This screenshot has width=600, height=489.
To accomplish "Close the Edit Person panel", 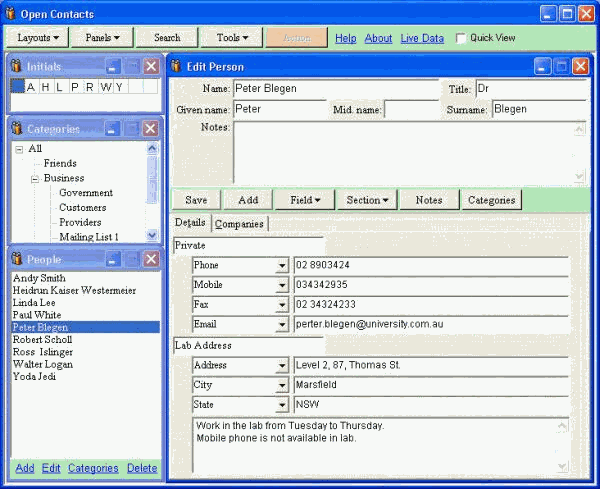I will (x=578, y=66).
